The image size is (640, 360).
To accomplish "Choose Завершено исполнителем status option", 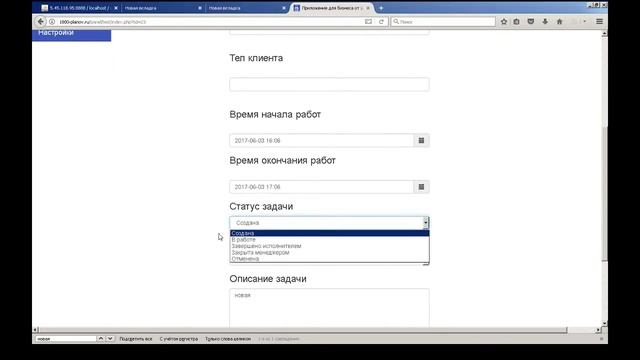I will tap(329, 246).
